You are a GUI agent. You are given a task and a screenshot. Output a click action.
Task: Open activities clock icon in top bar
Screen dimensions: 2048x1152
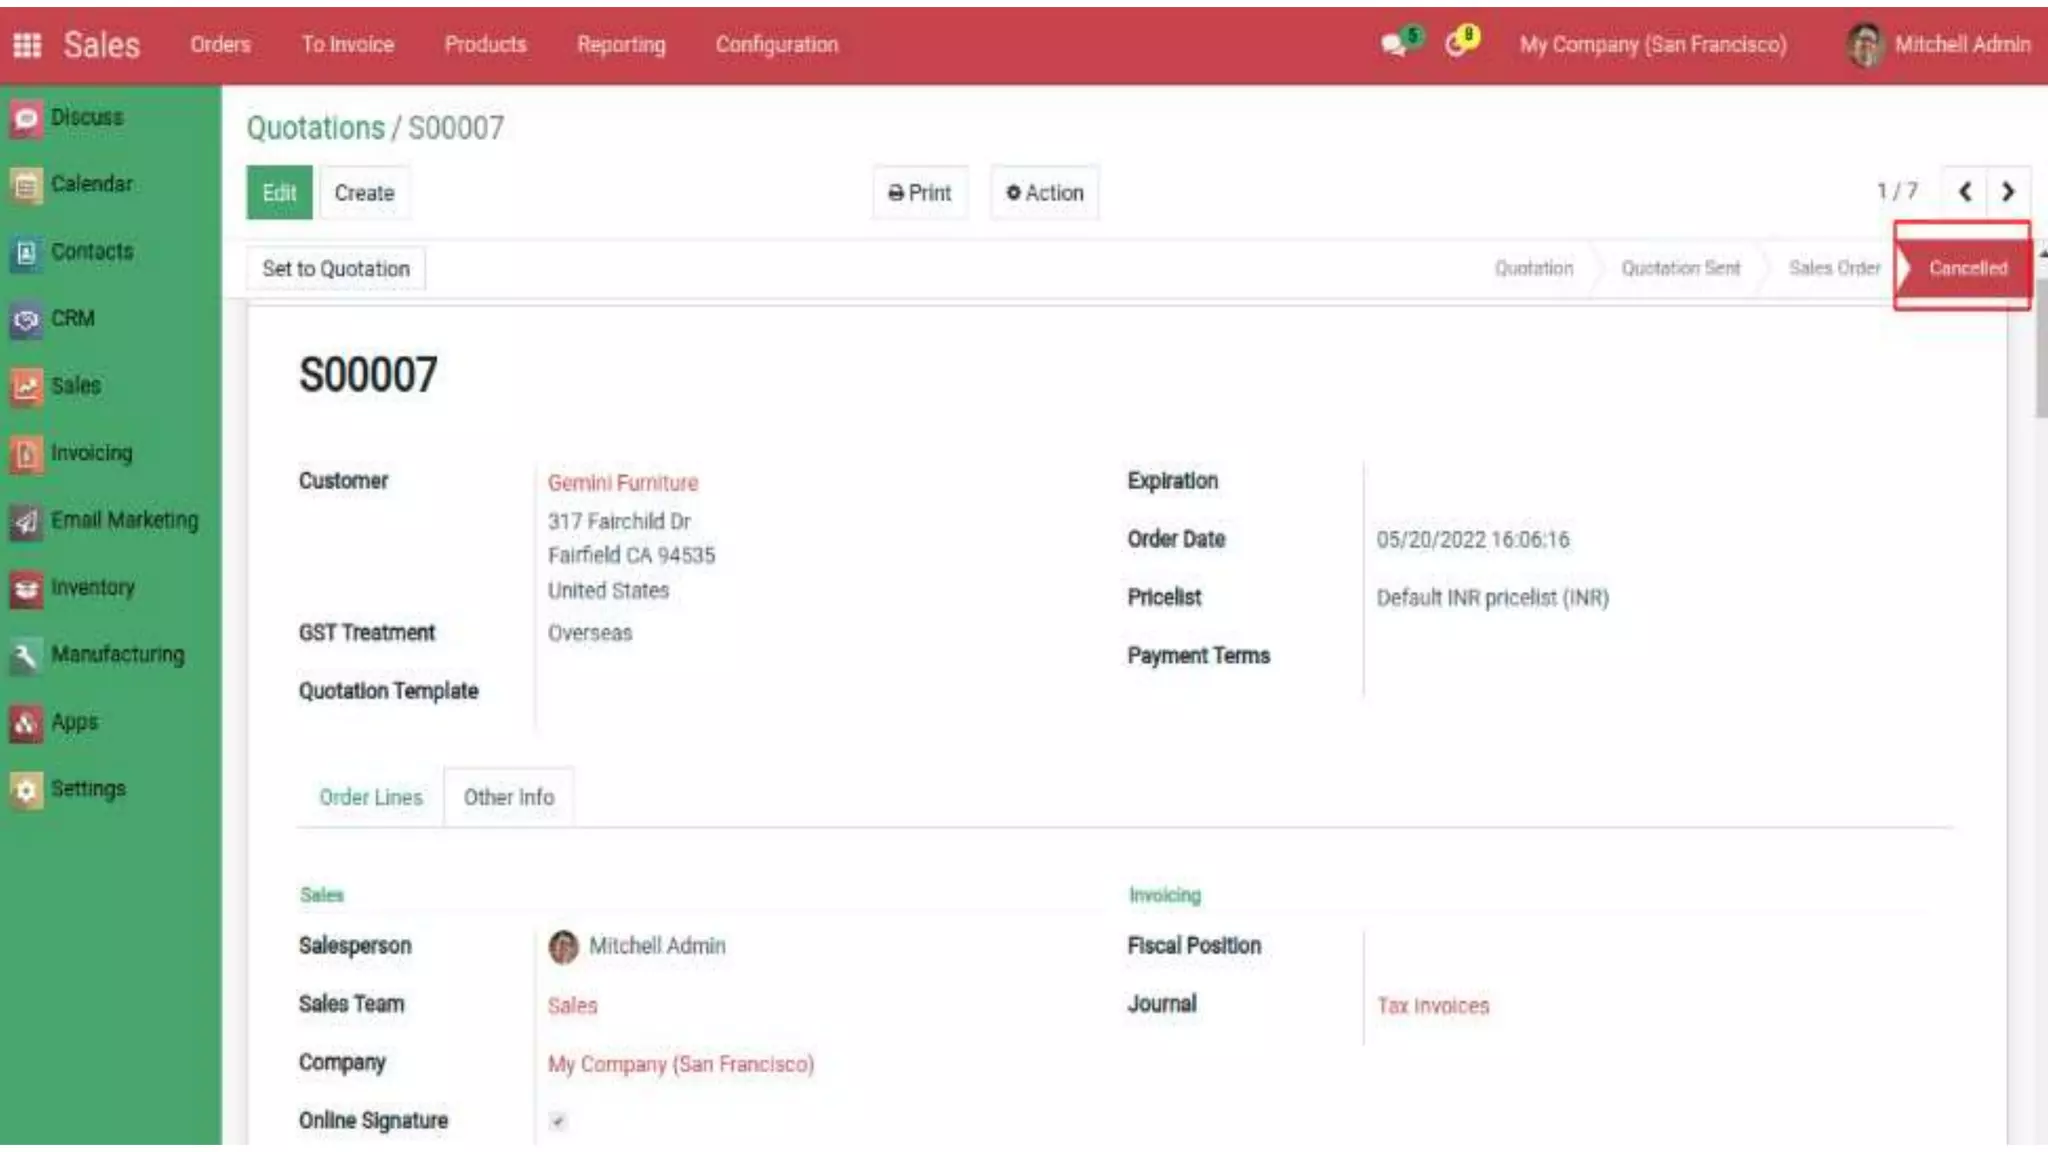(x=1457, y=44)
